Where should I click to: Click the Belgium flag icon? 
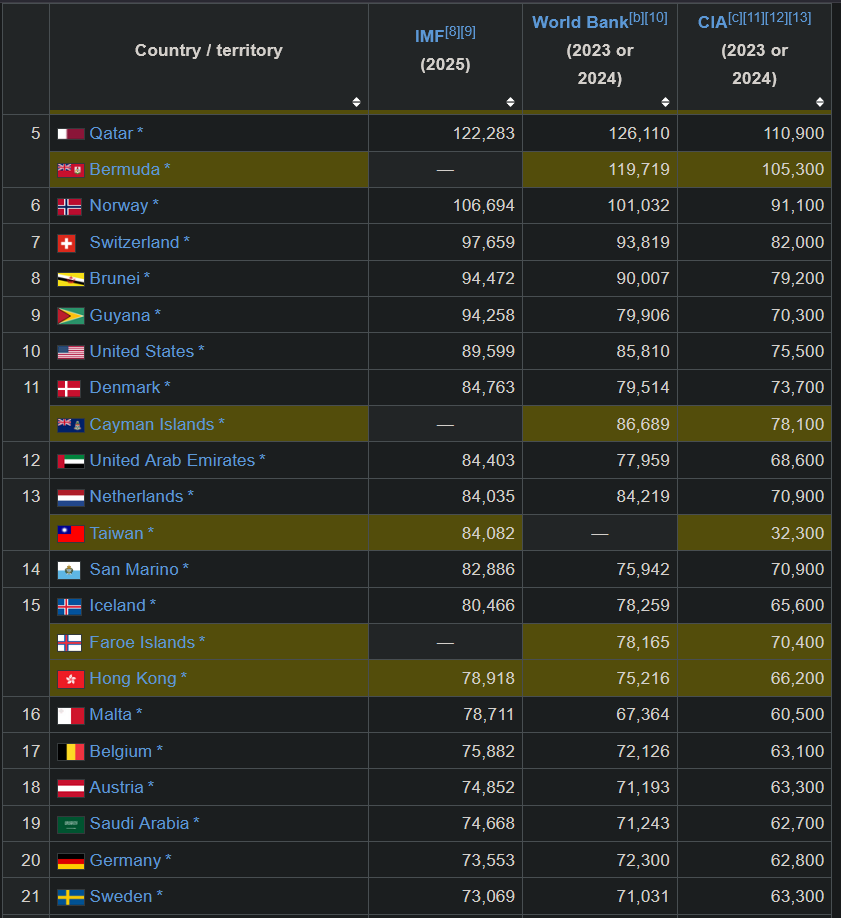click(x=71, y=752)
